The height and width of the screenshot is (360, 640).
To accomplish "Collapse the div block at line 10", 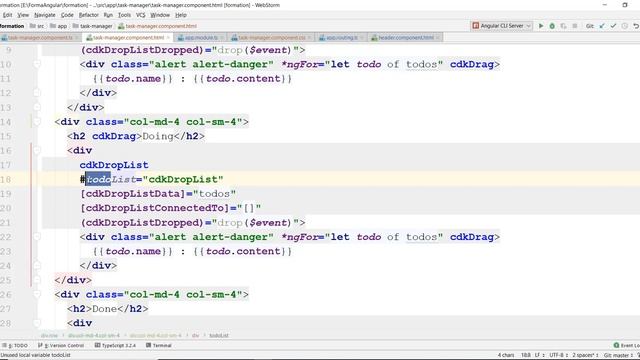I will point(37,64).
